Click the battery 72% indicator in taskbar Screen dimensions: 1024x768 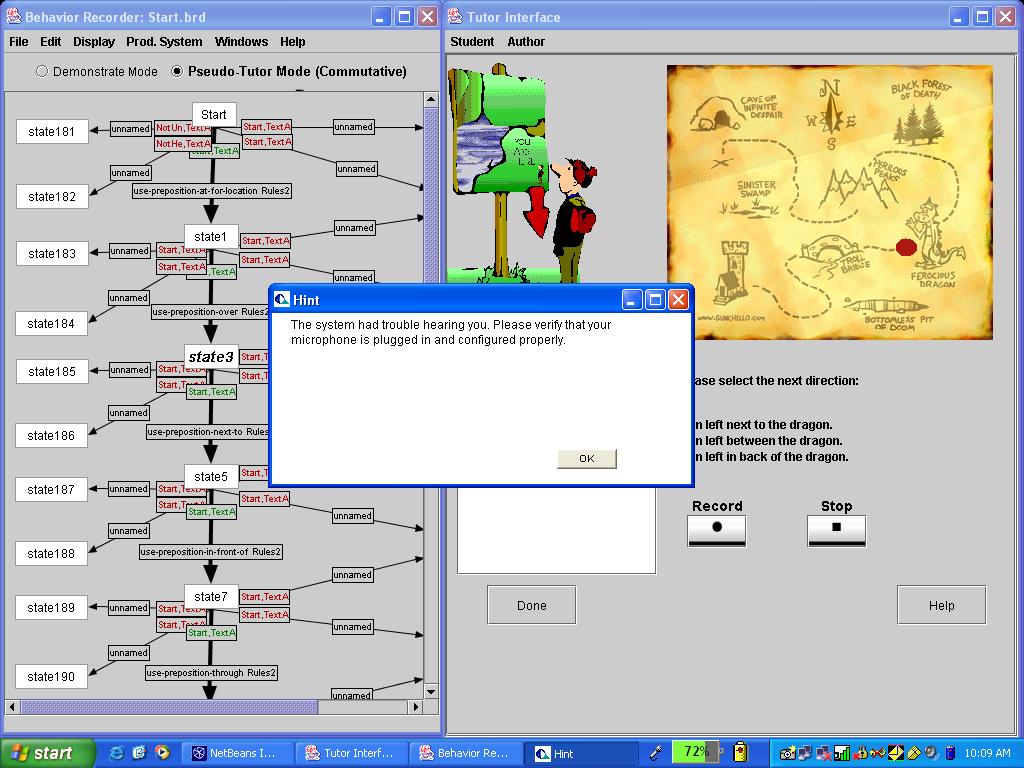click(x=696, y=752)
